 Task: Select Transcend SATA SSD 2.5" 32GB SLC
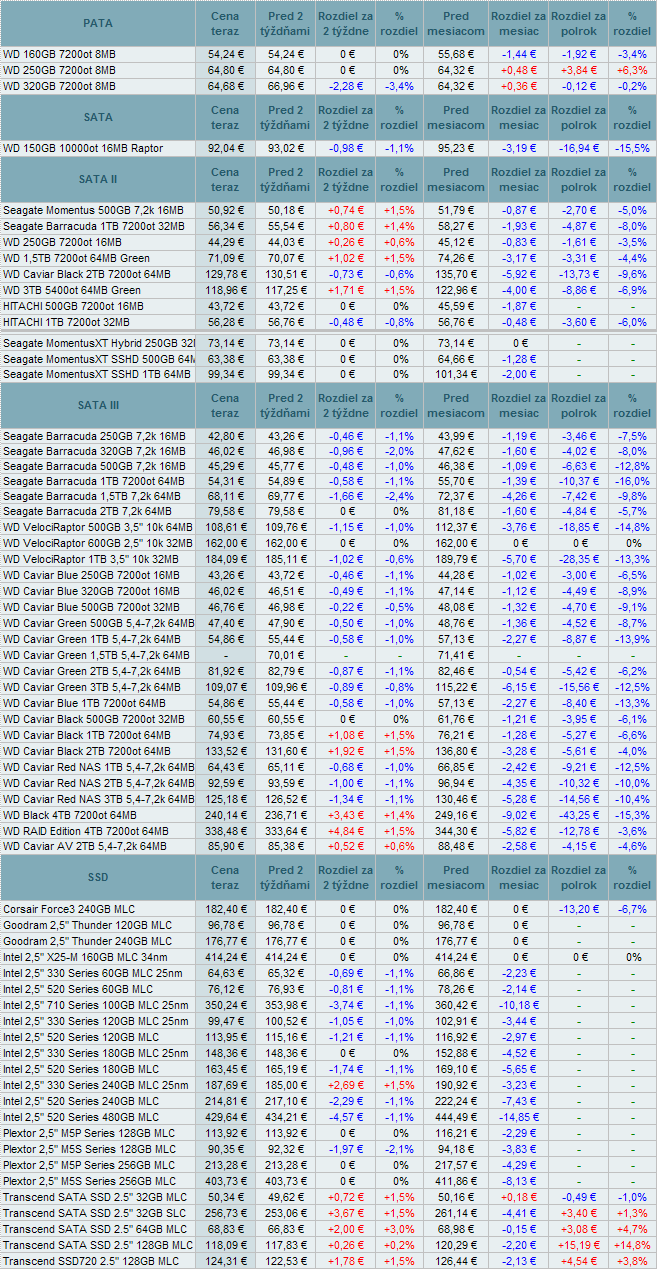pos(94,1213)
